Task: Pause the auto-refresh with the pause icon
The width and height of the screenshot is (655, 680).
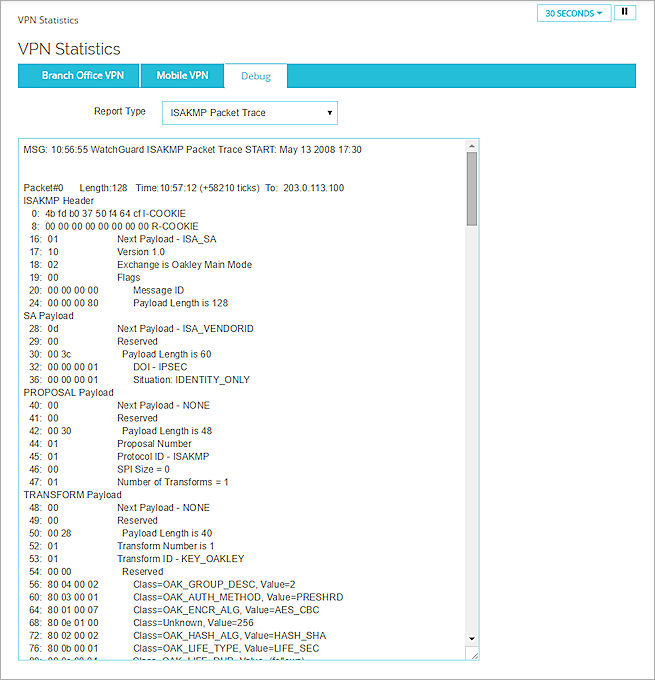Action: [x=625, y=13]
